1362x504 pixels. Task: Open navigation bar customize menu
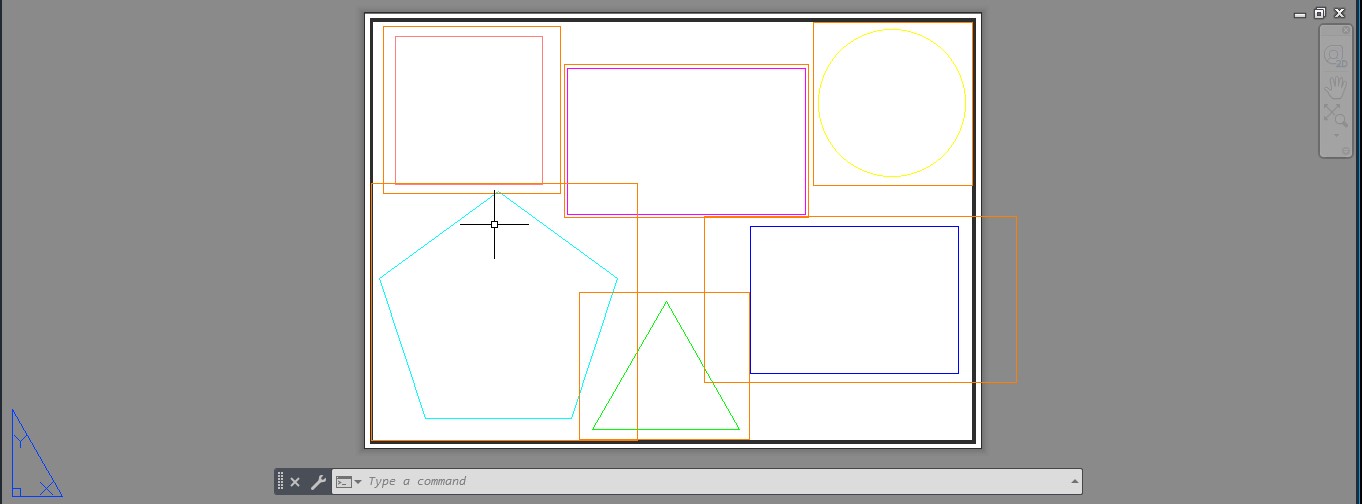1346,151
